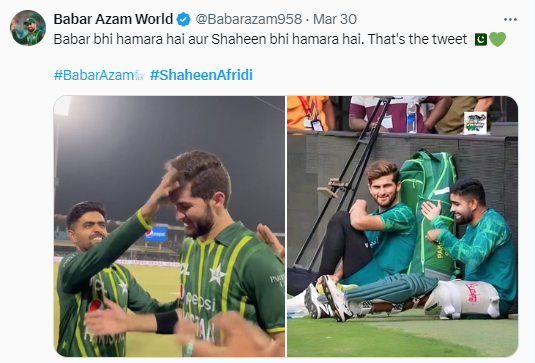Open the Babar Azam World display name
Image resolution: width=535 pixels, height=363 pixels.
(113, 19)
